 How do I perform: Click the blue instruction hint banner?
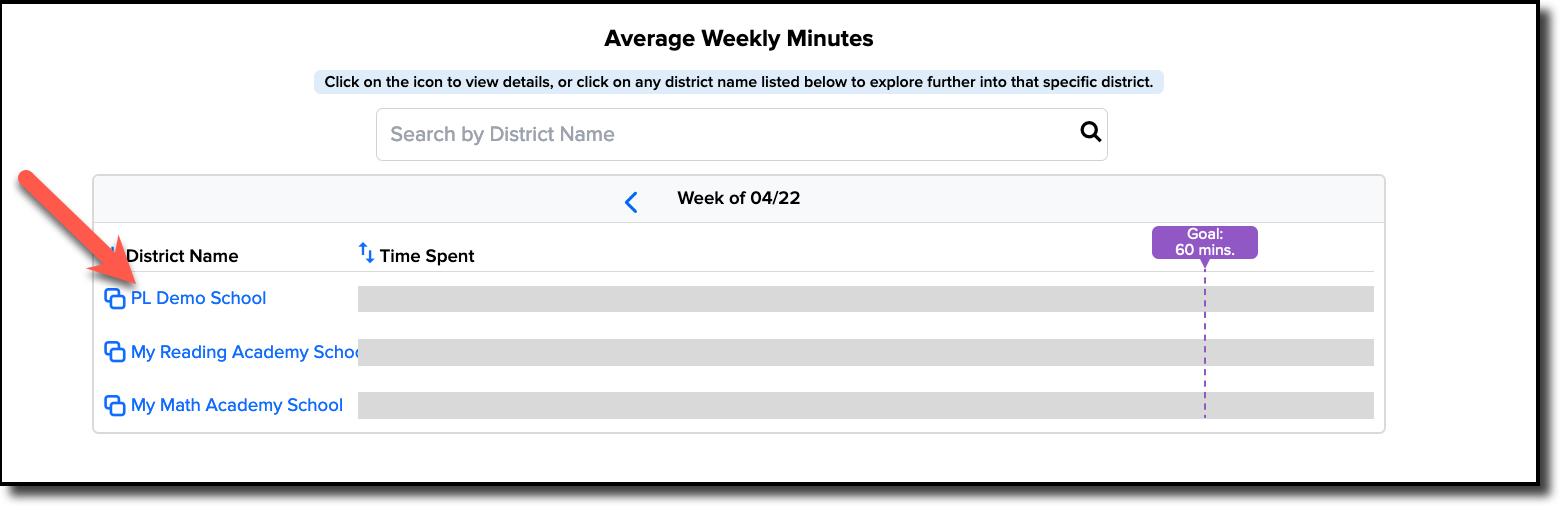tap(739, 82)
